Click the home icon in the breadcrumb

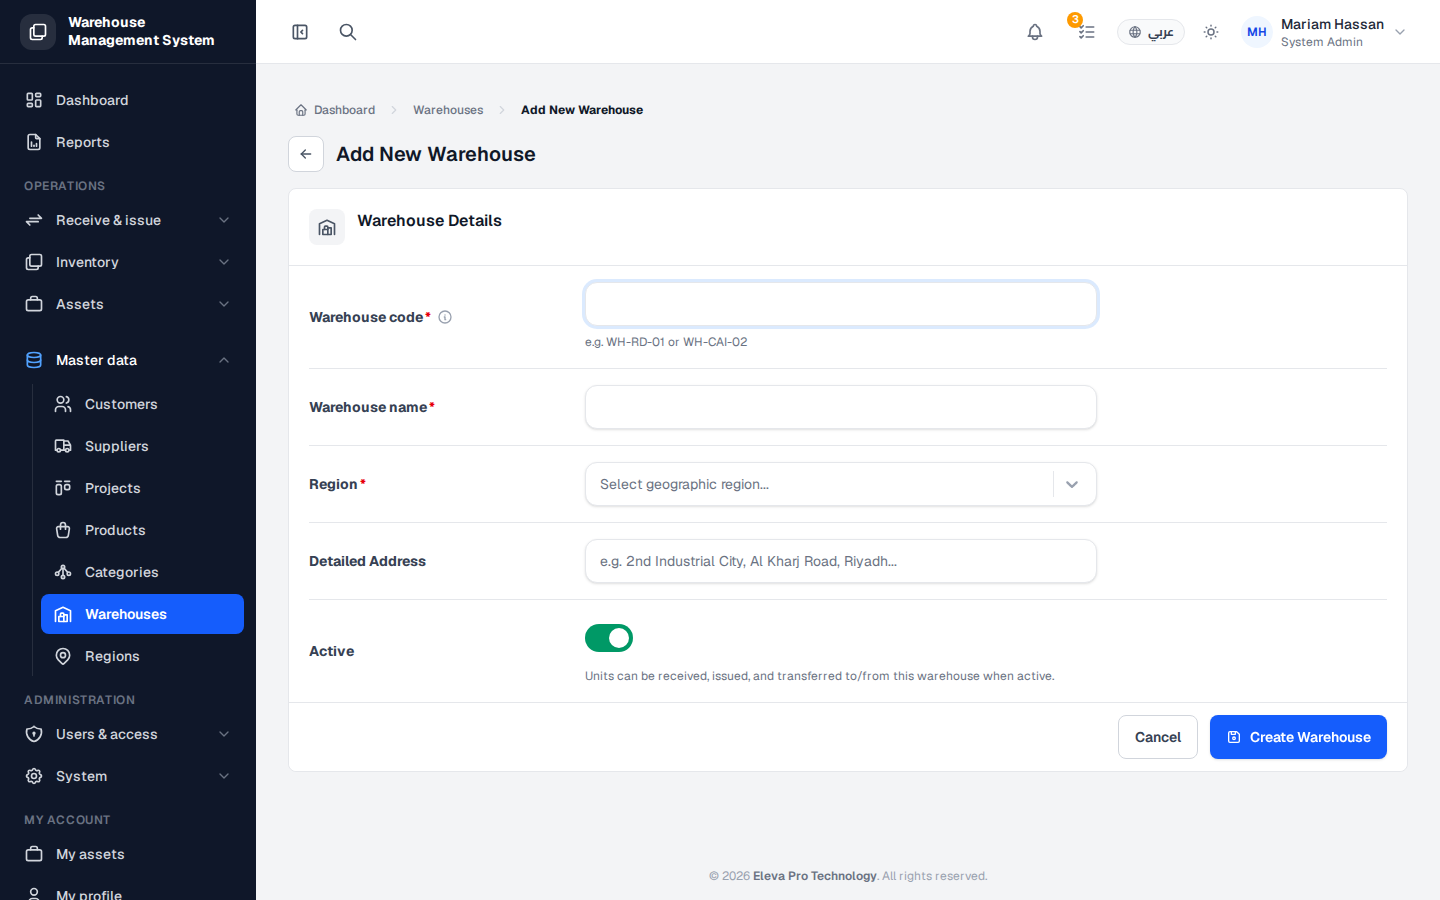click(301, 110)
